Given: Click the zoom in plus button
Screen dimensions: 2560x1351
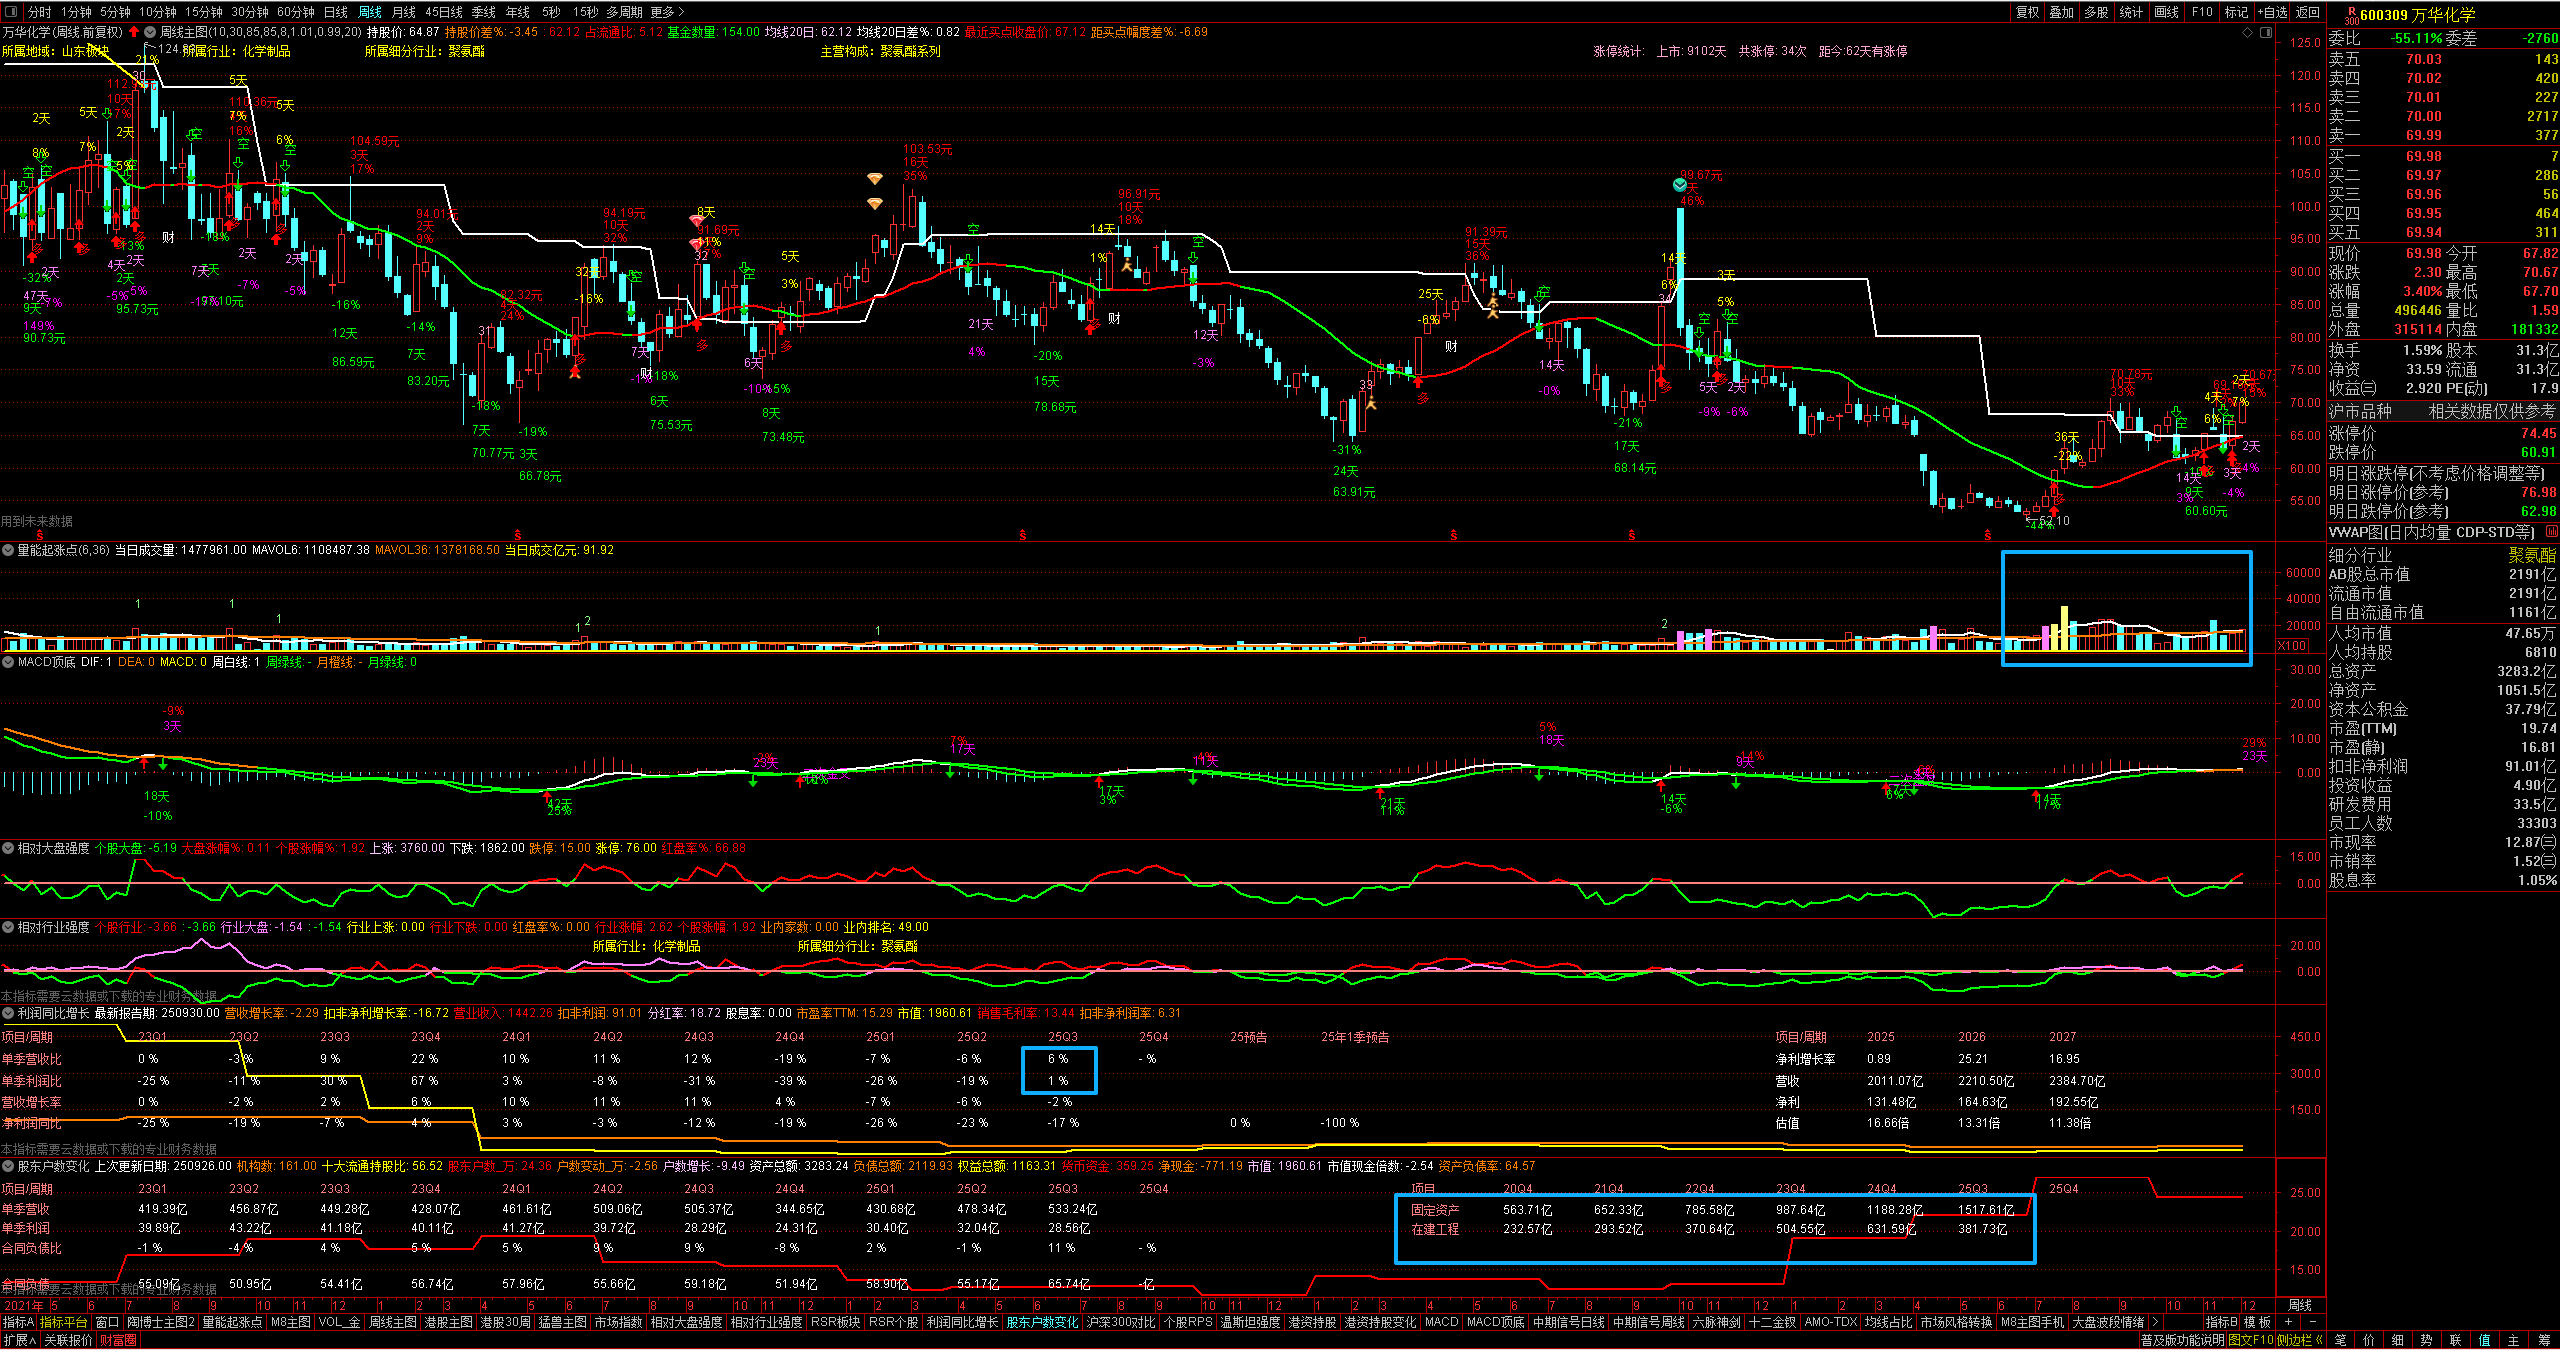Looking at the screenshot, I should click(2288, 1322).
